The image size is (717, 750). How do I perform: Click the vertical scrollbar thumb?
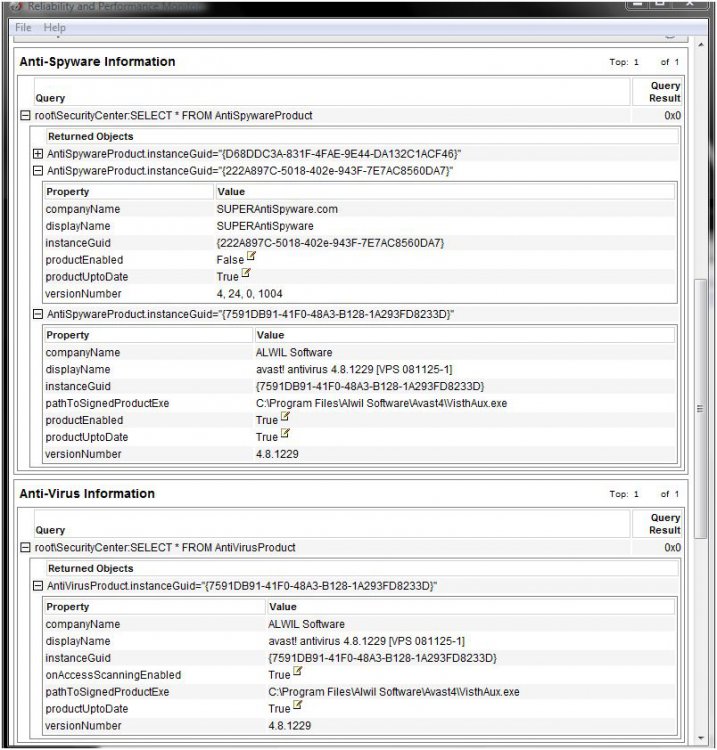701,409
